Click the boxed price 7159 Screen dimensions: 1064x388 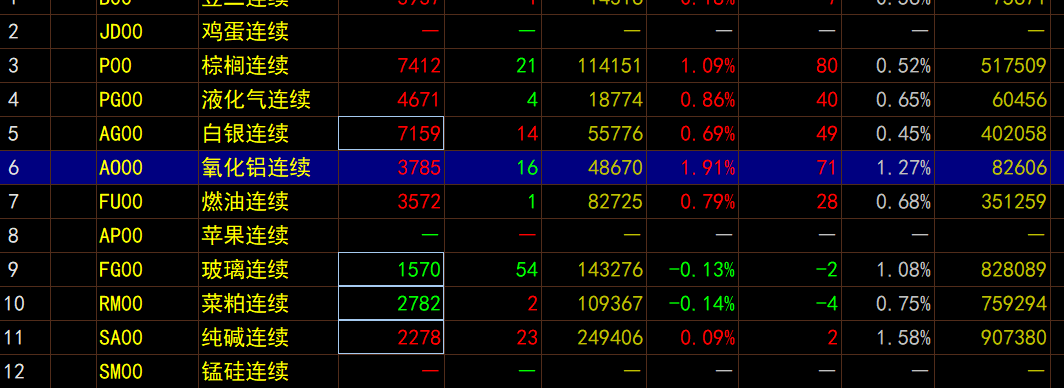tap(391, 133)
